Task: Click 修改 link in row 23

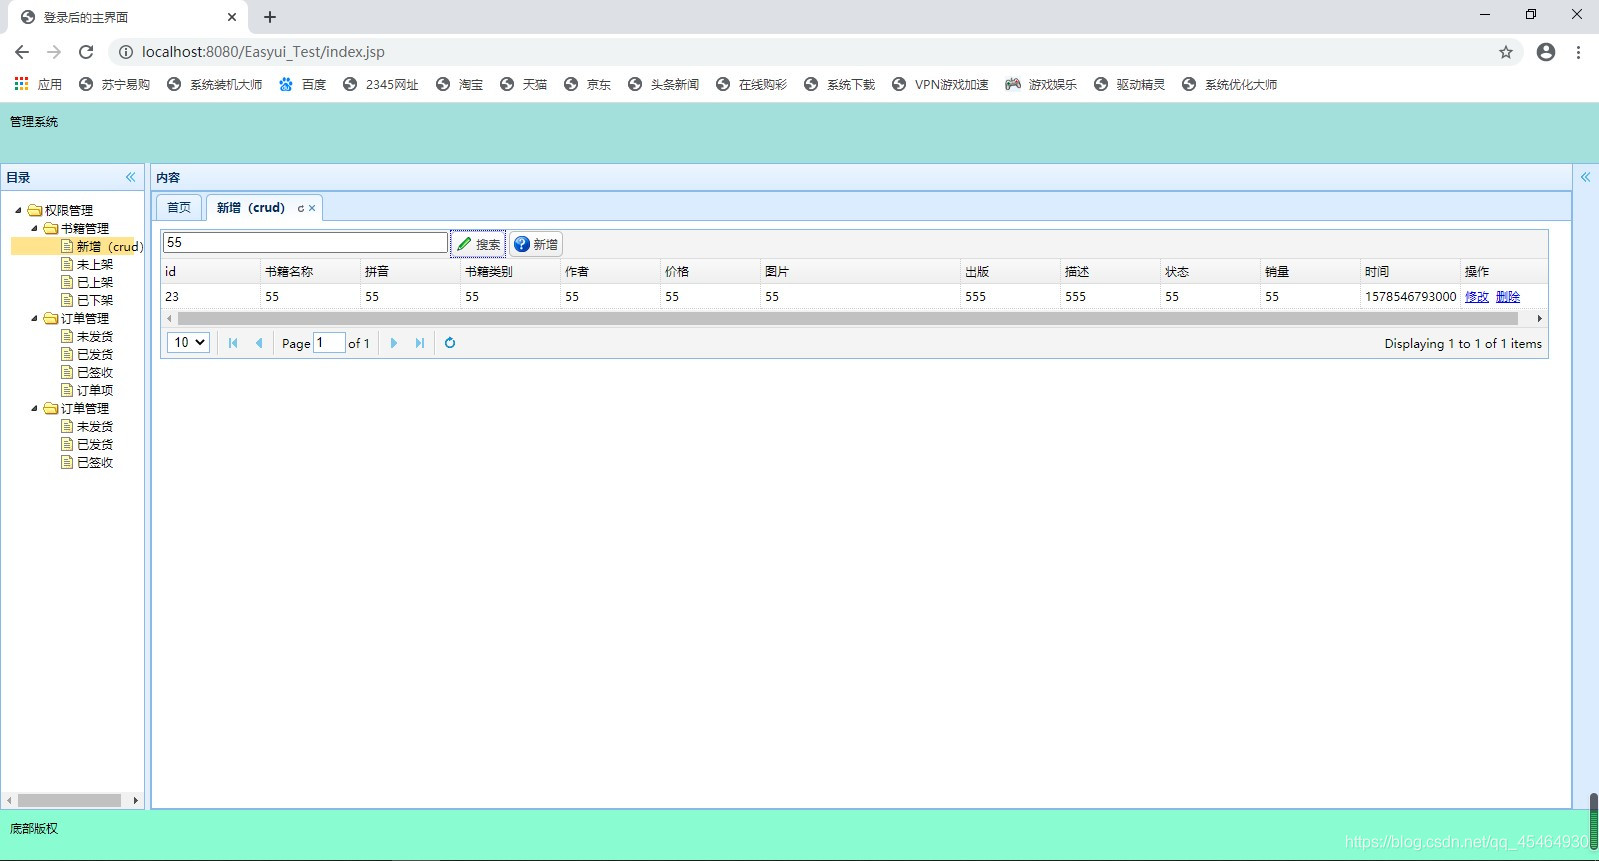Action: (1477, 296)
